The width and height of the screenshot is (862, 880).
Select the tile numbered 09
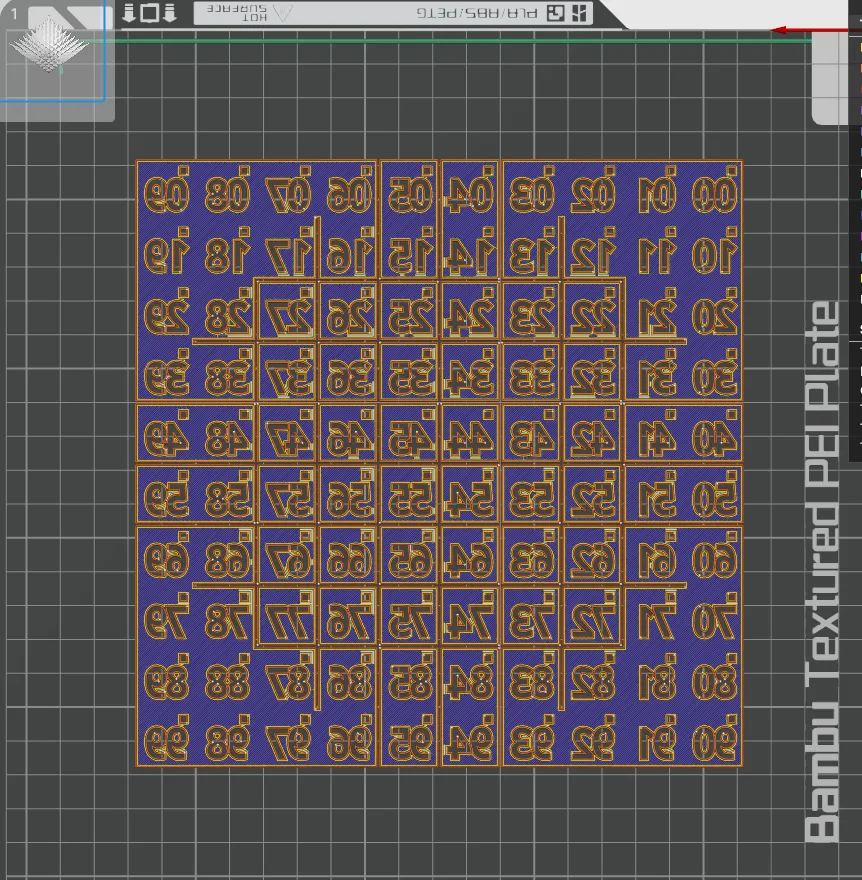click(x=167, y=191)
